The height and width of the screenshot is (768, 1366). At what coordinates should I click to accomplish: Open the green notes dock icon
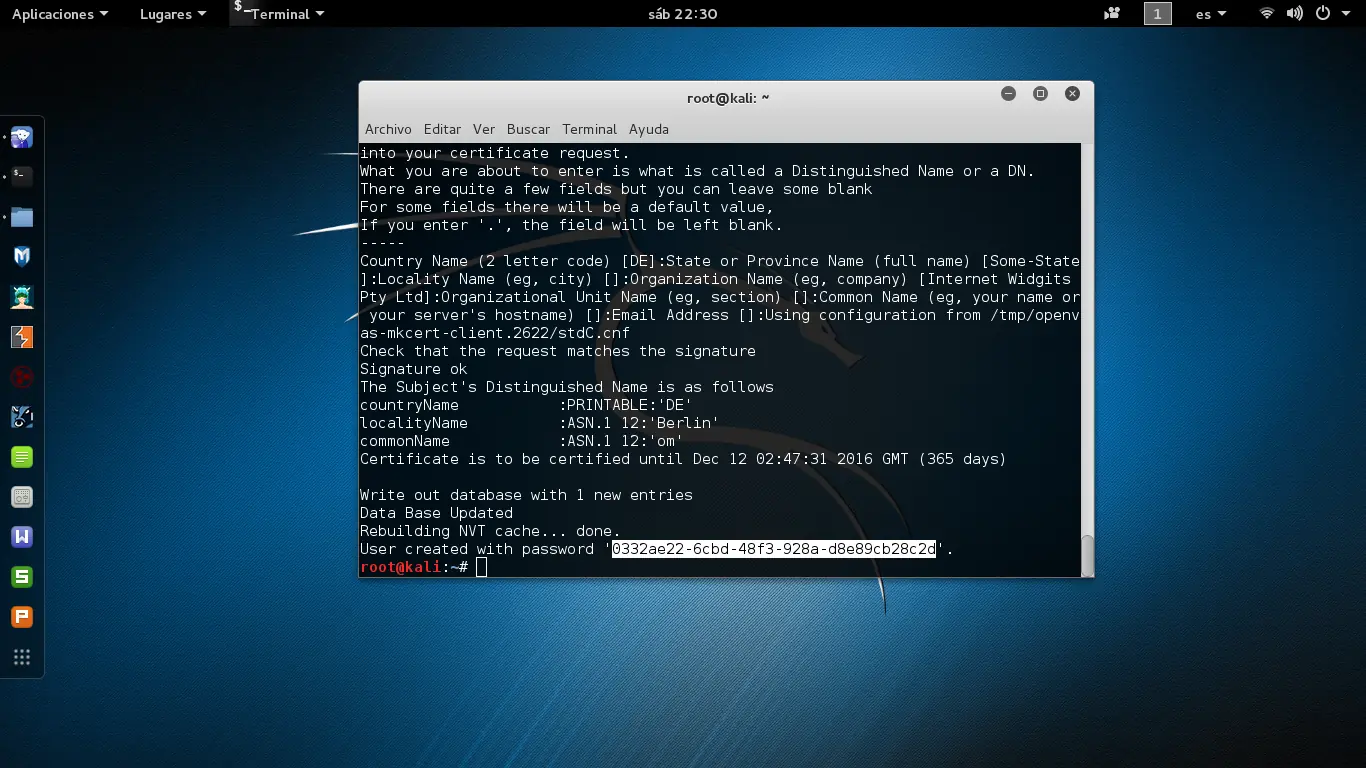22,457
